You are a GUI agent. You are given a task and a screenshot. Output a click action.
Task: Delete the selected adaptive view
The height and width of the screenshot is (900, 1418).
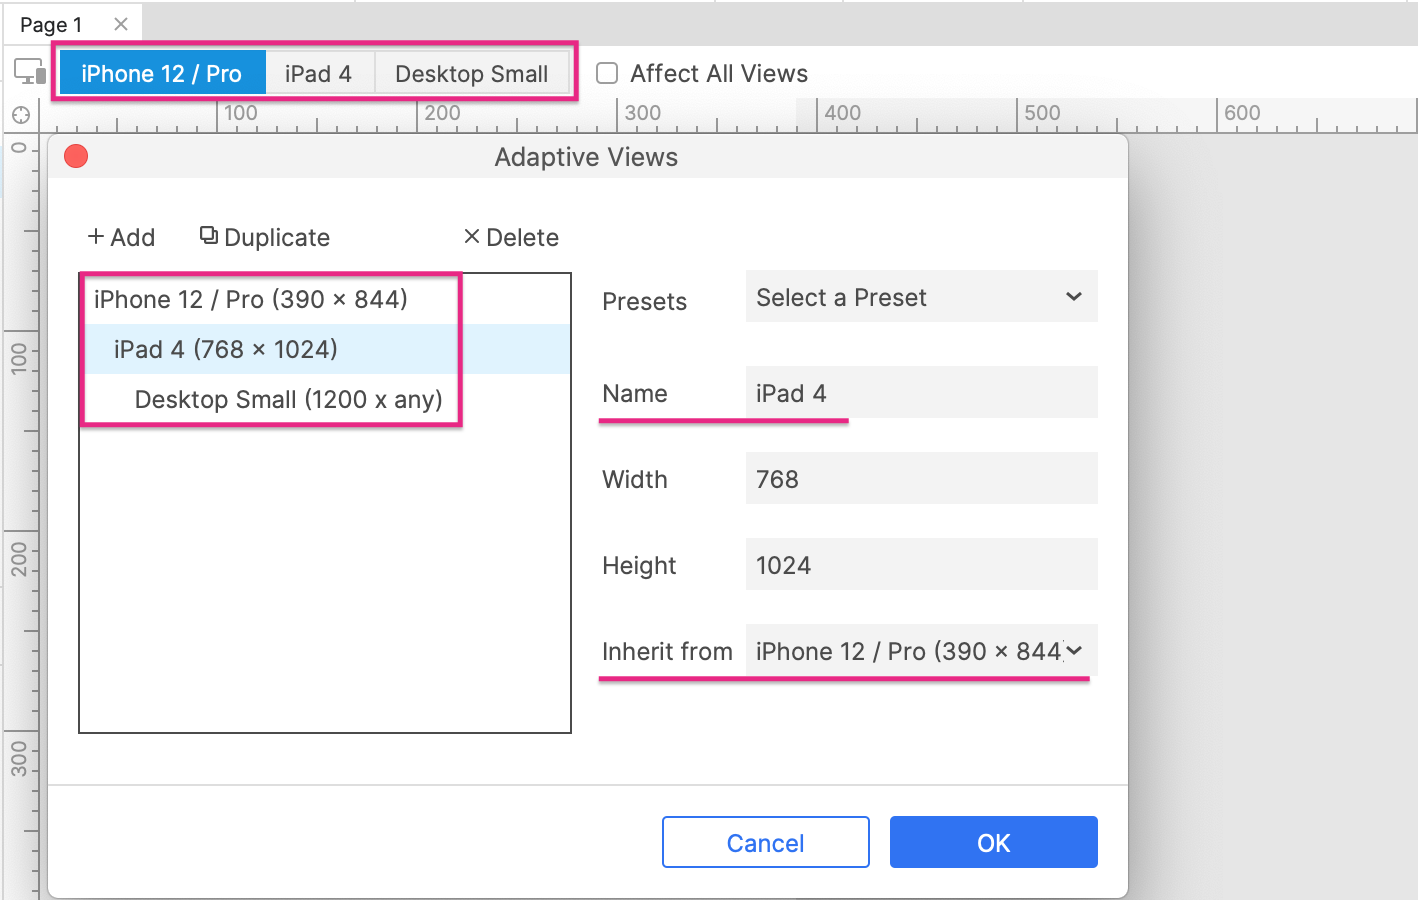click(511, 237)
